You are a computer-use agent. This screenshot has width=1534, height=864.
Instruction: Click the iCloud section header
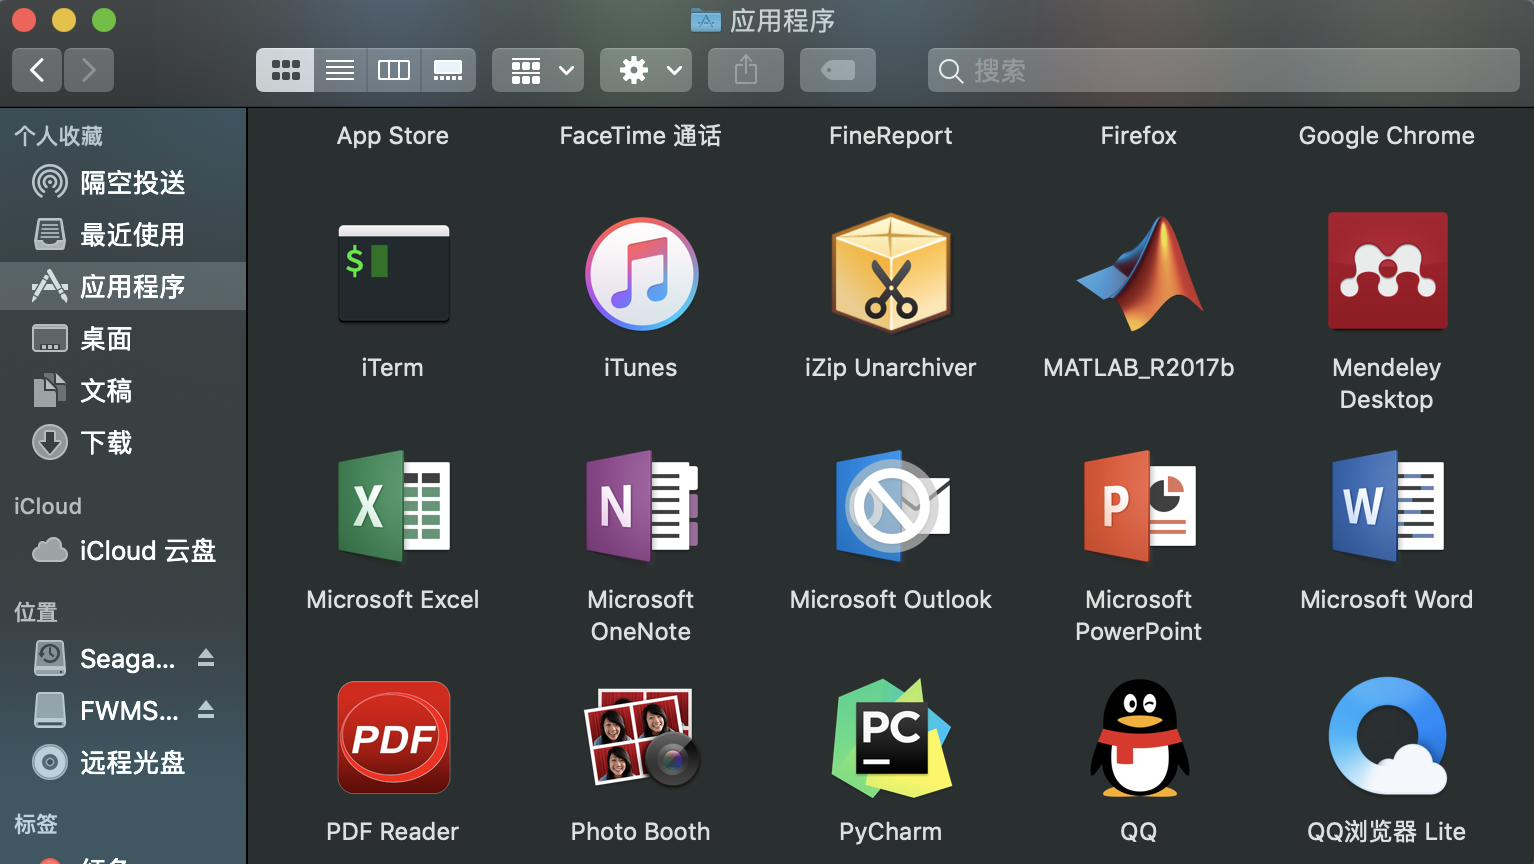tap(48, 506)
